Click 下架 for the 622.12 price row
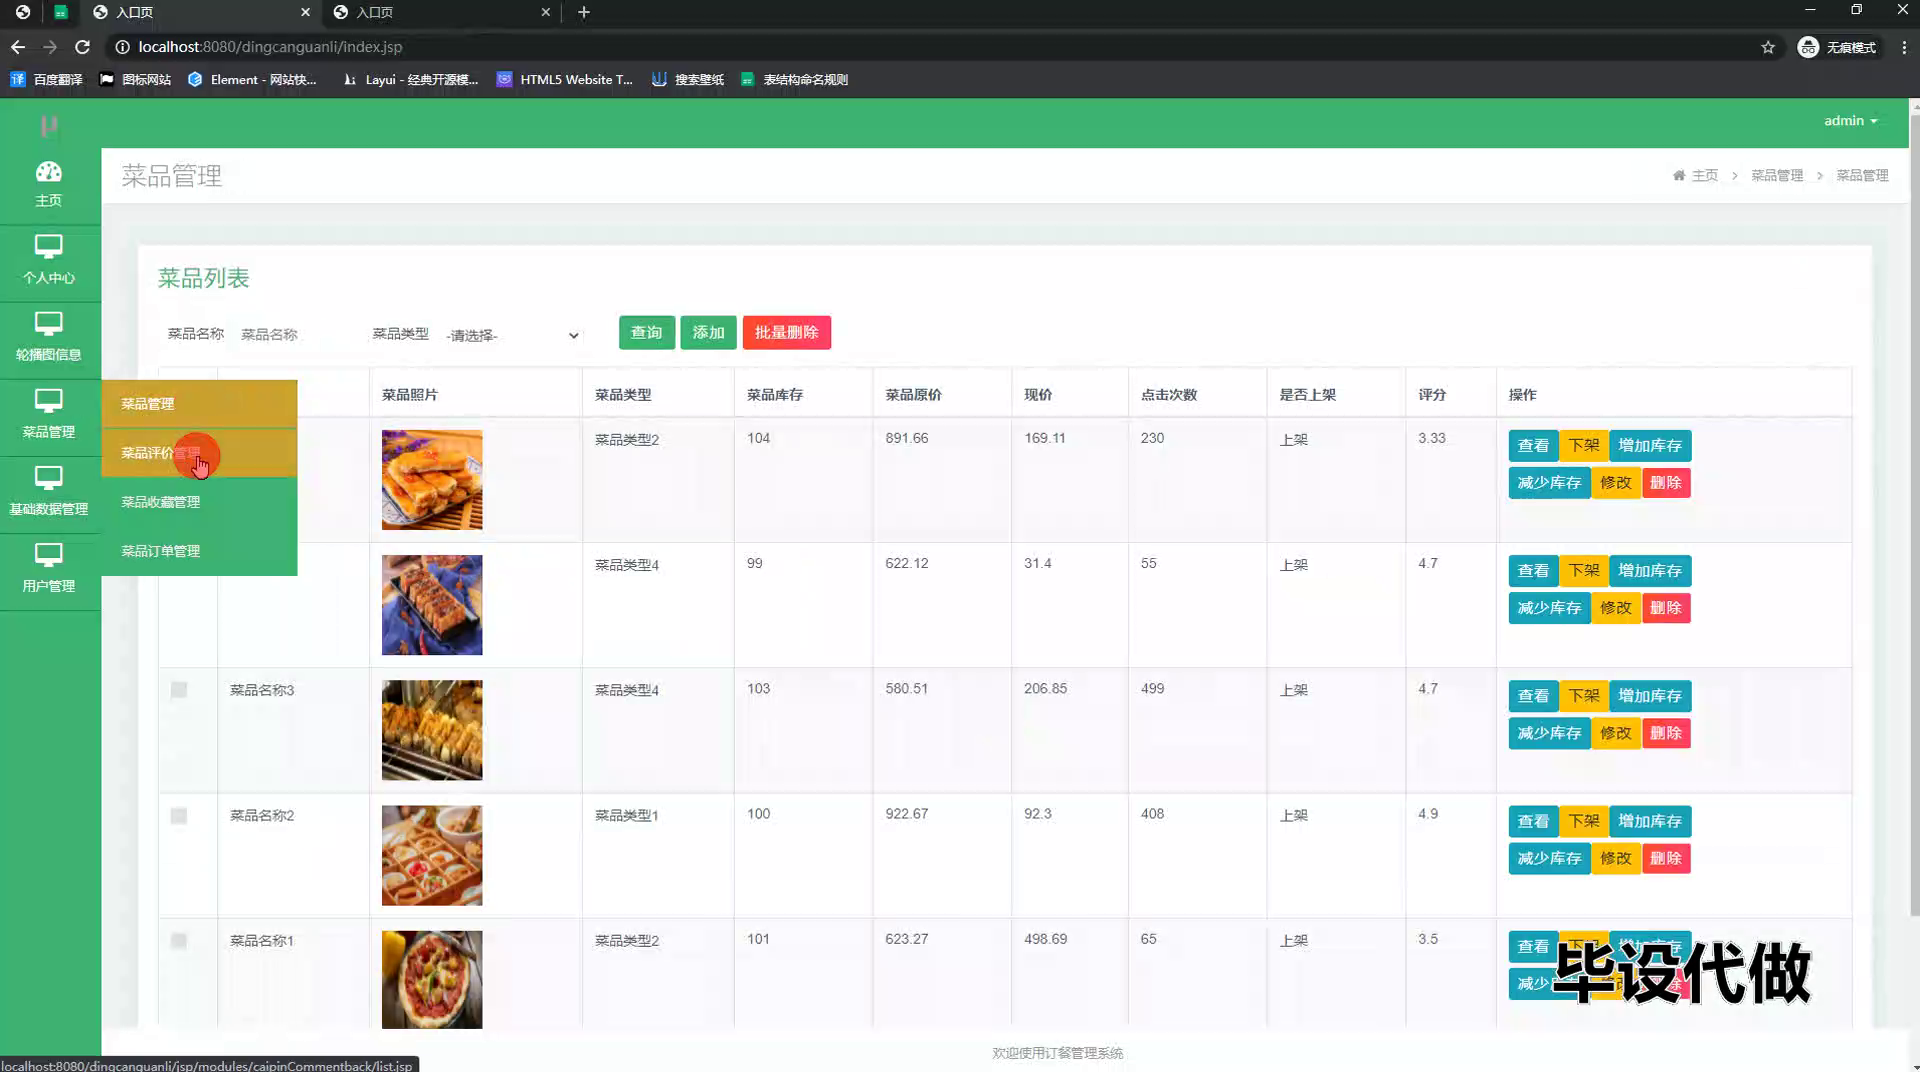 (1584, 571)
